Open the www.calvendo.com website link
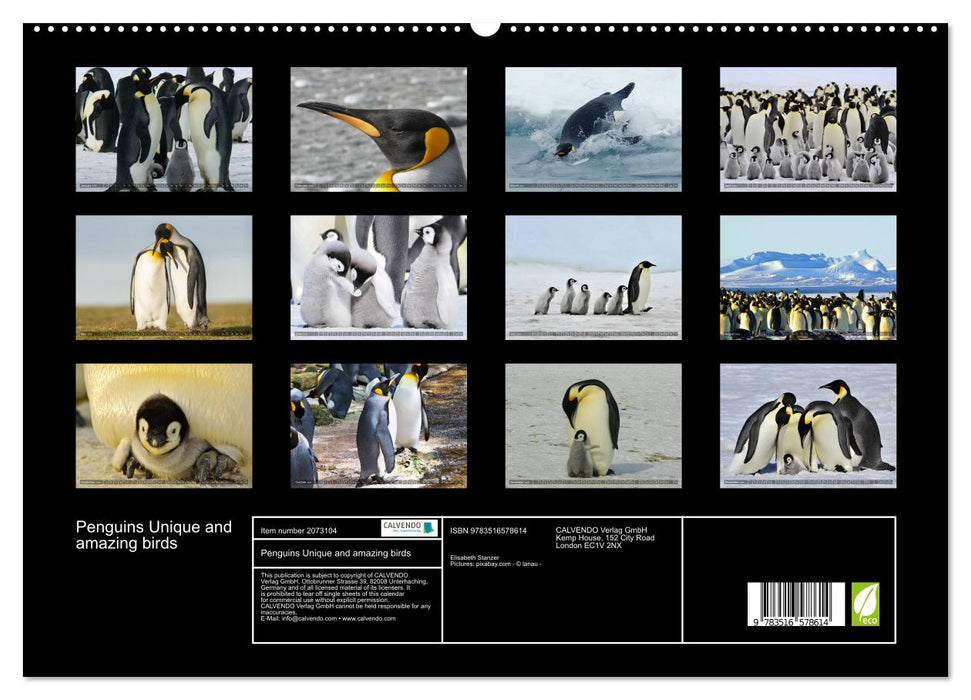 pyautogui.click(x=370, y=619)
